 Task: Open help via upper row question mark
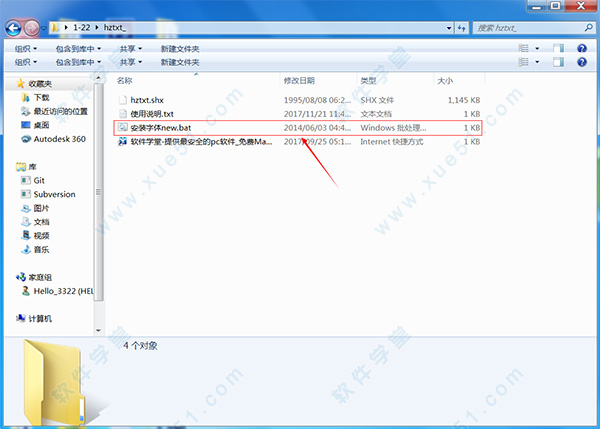point(582,48)
